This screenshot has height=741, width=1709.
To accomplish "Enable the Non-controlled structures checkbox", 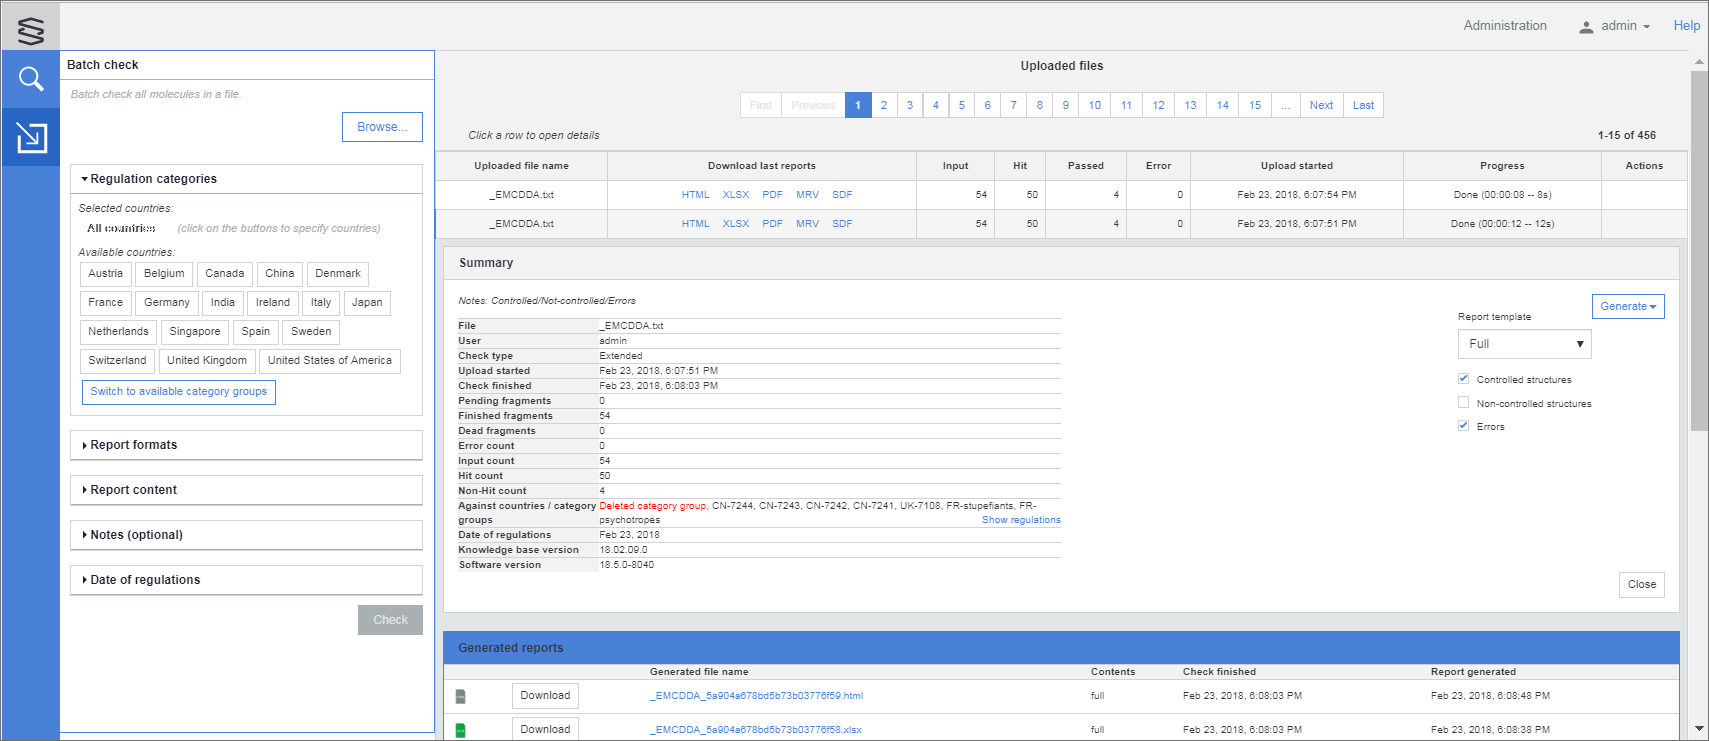I will pyautogui.click(x=1464, y=403).
